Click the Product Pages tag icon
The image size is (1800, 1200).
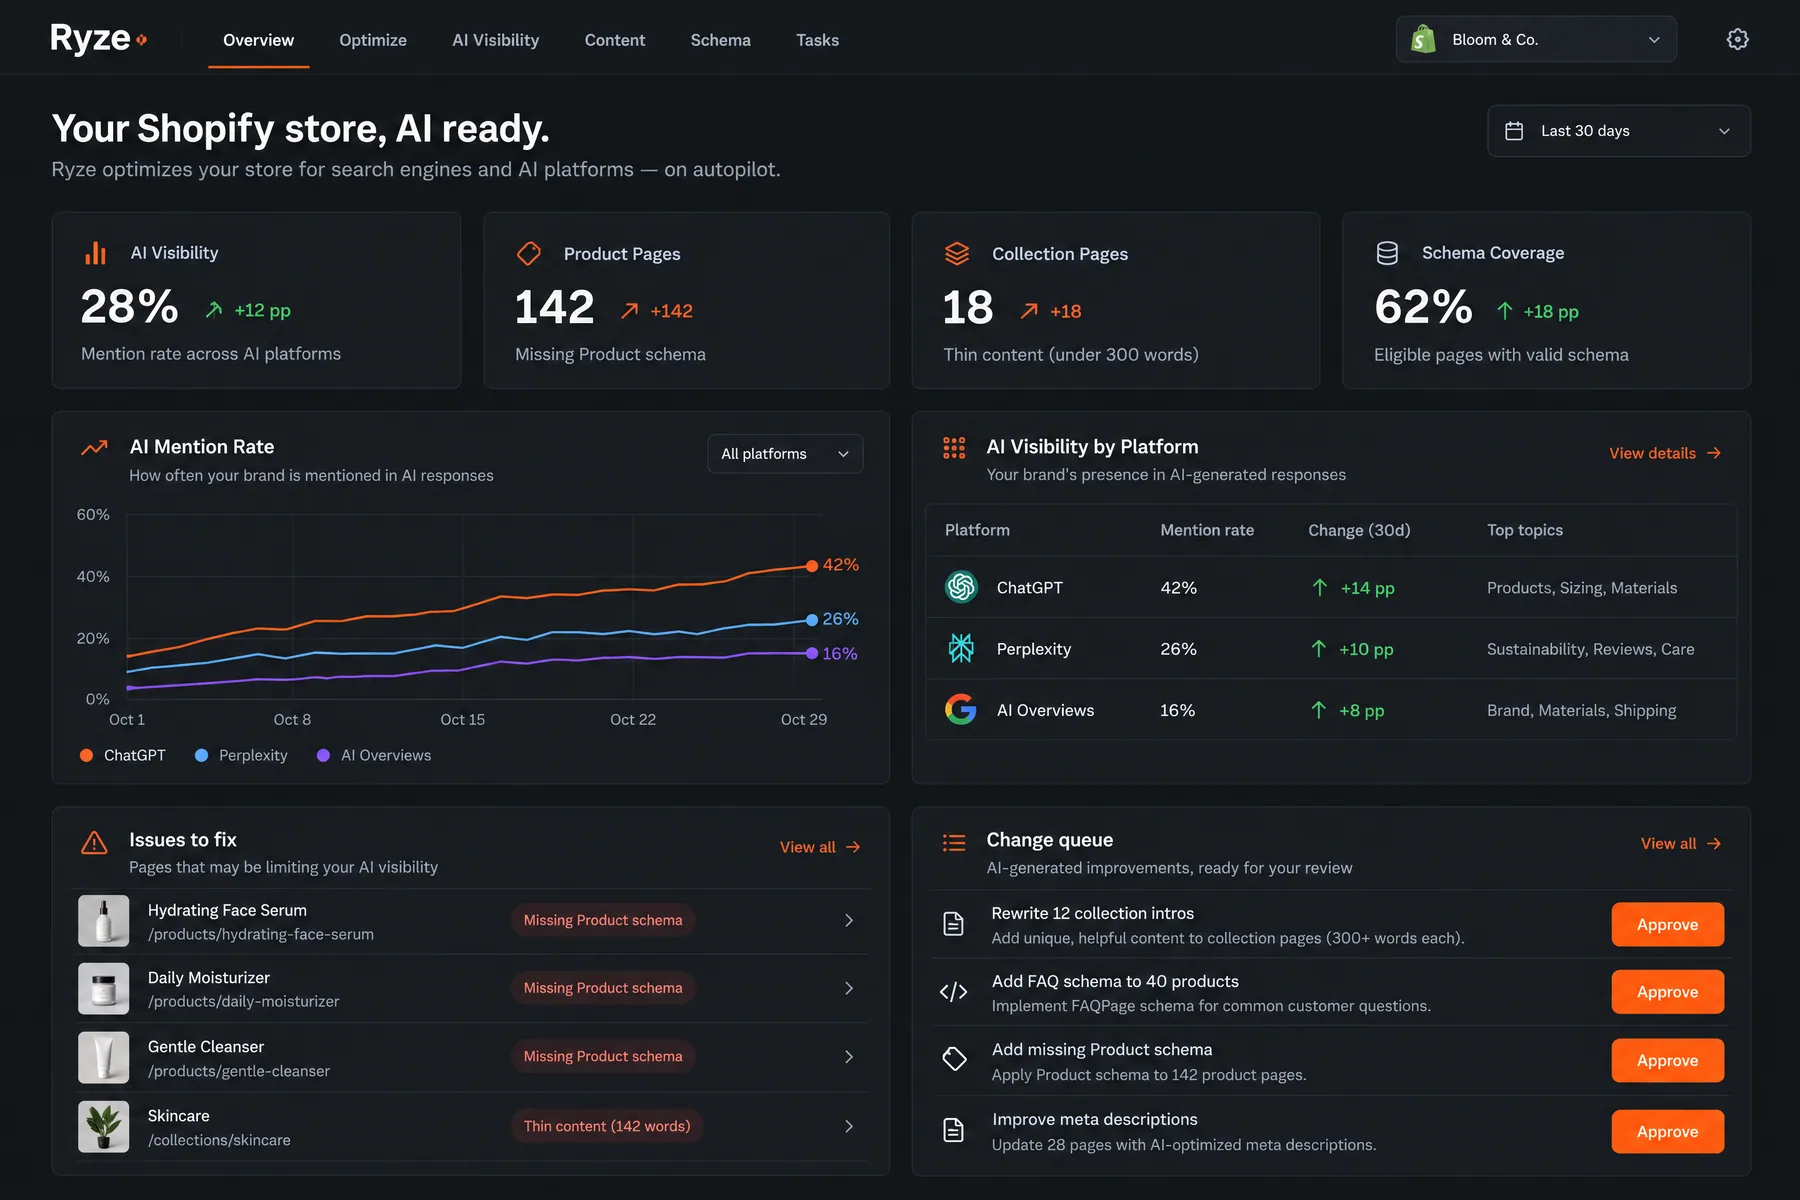click(x=529, y=254)
